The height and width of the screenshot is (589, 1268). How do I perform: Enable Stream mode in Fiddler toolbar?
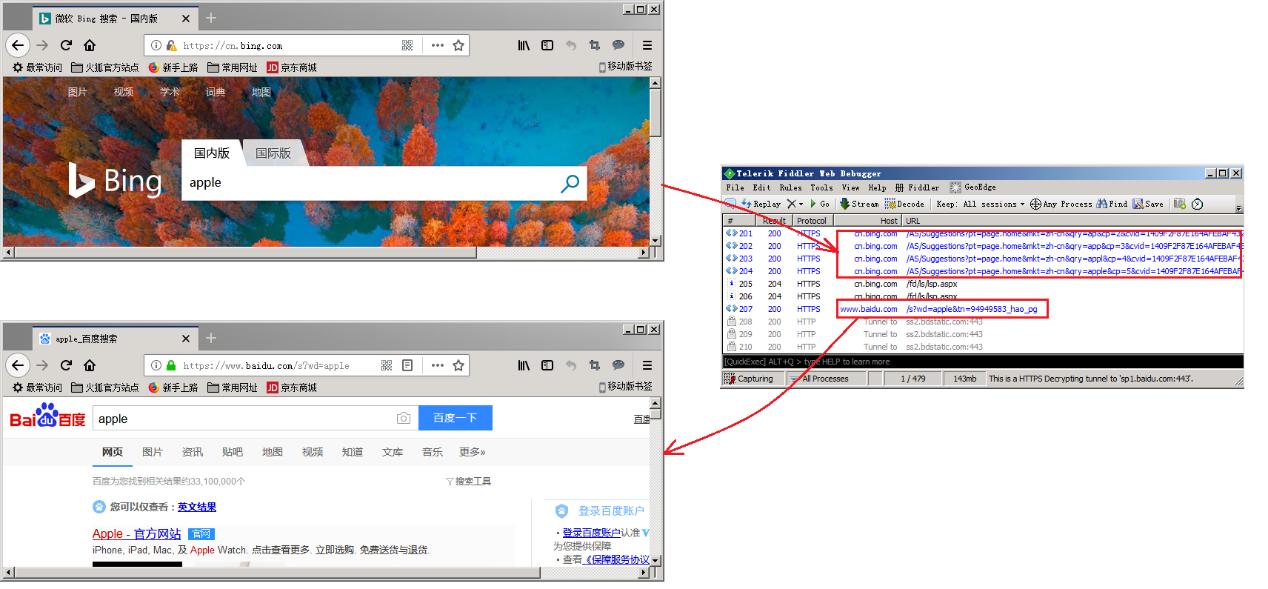859,204
